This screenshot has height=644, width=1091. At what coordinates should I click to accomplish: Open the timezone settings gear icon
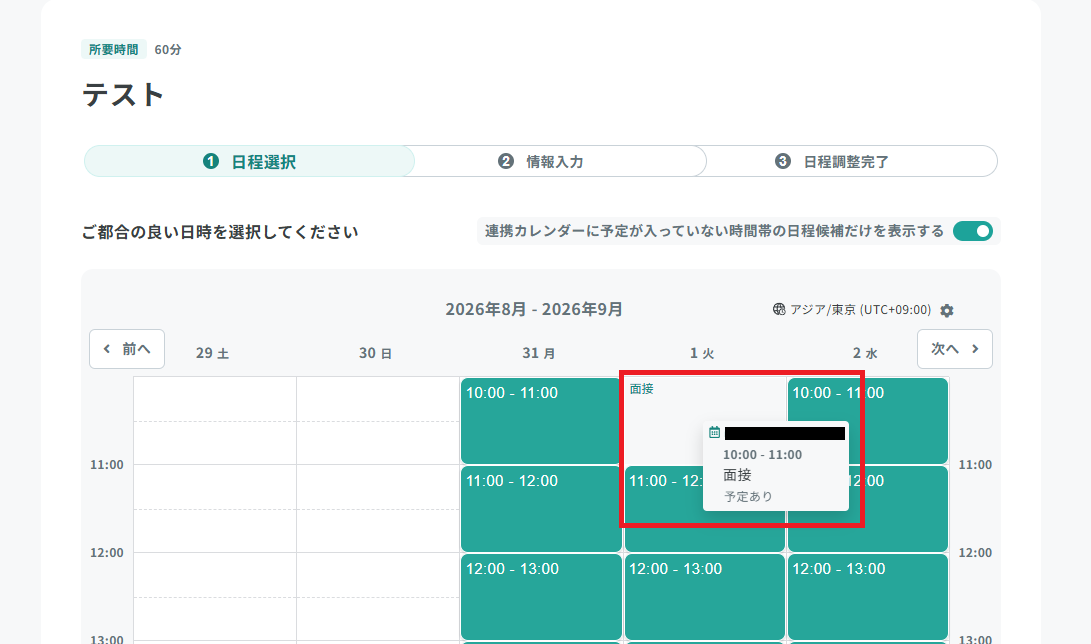point(946,311)
